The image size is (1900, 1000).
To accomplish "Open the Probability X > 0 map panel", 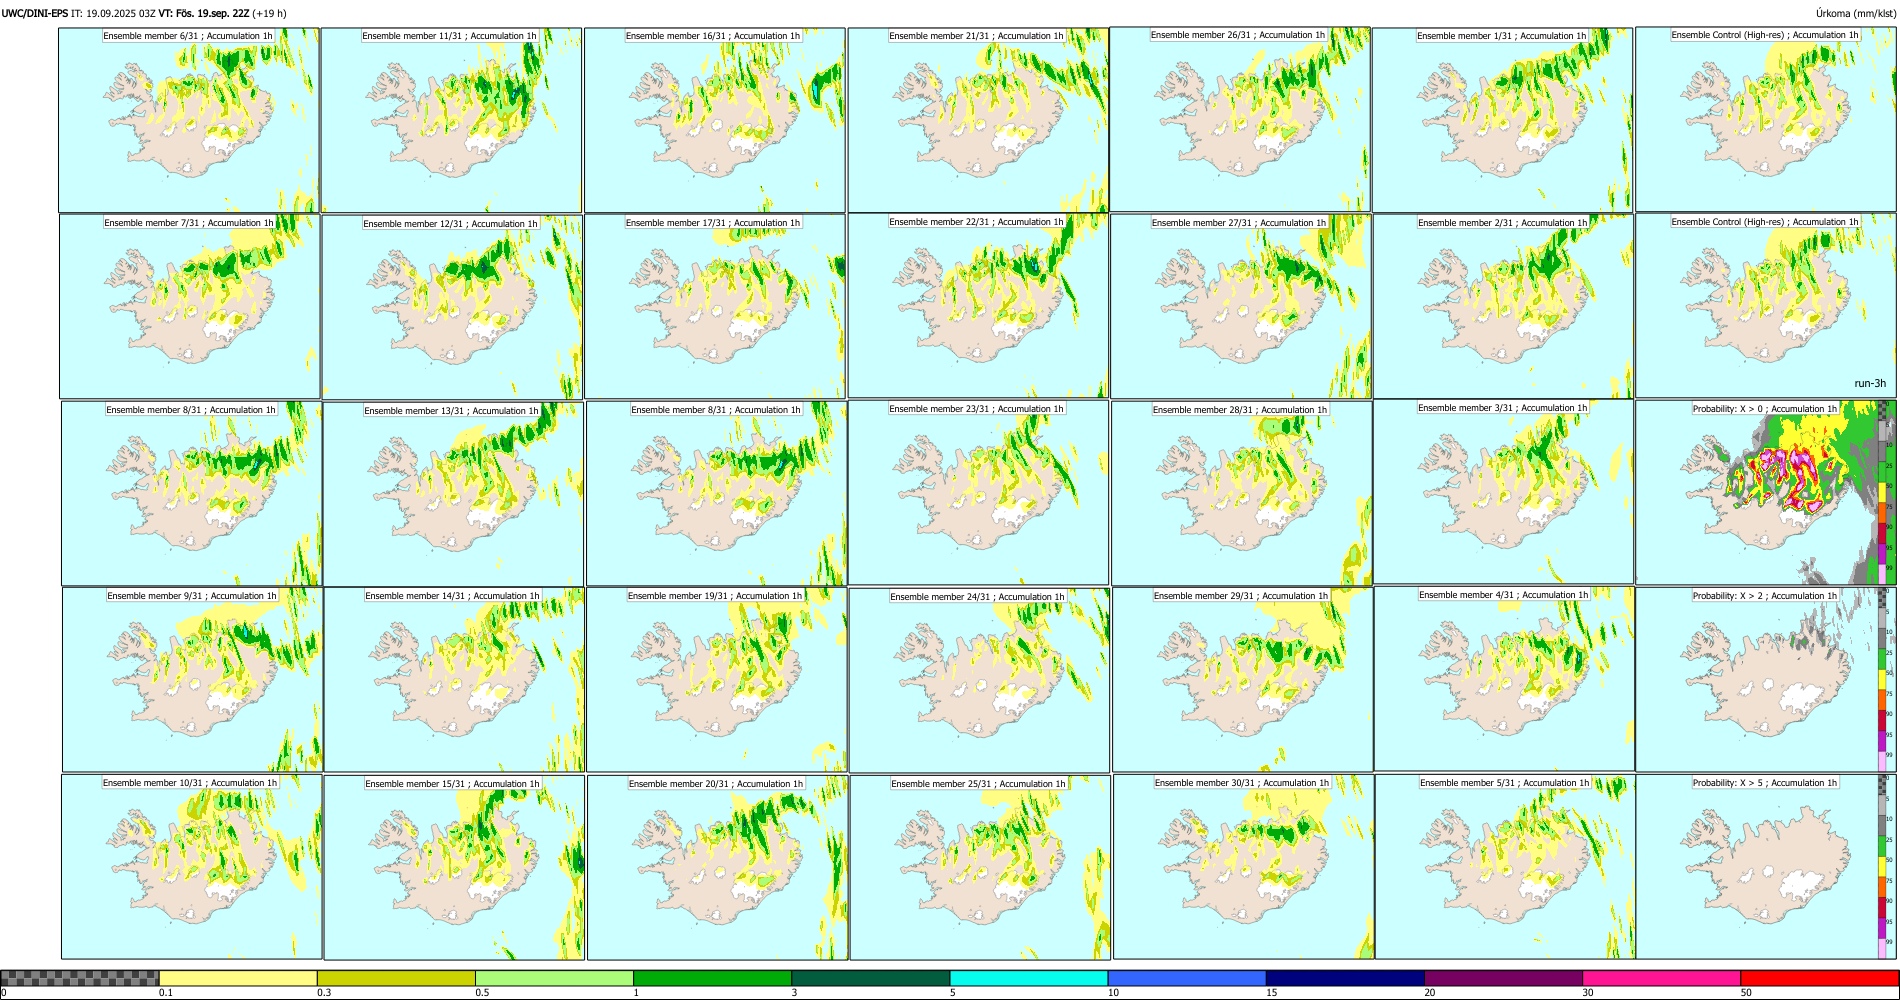I will tap(1766, 492).
